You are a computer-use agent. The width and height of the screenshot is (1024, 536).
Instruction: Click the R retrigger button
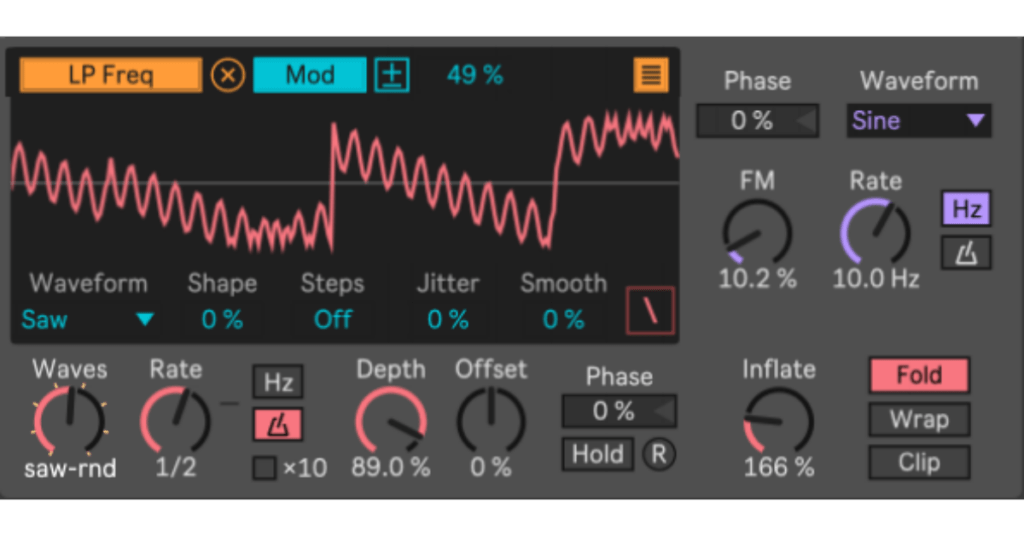659,454
